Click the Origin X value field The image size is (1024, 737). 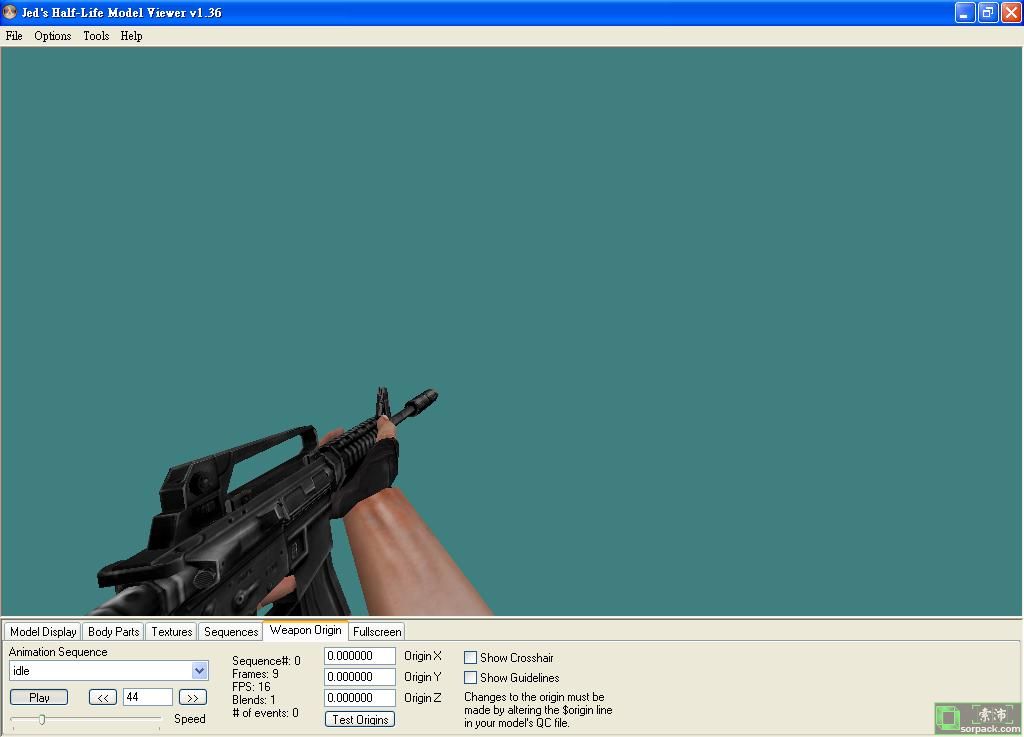pyautogui.click(x=360, y=656)
